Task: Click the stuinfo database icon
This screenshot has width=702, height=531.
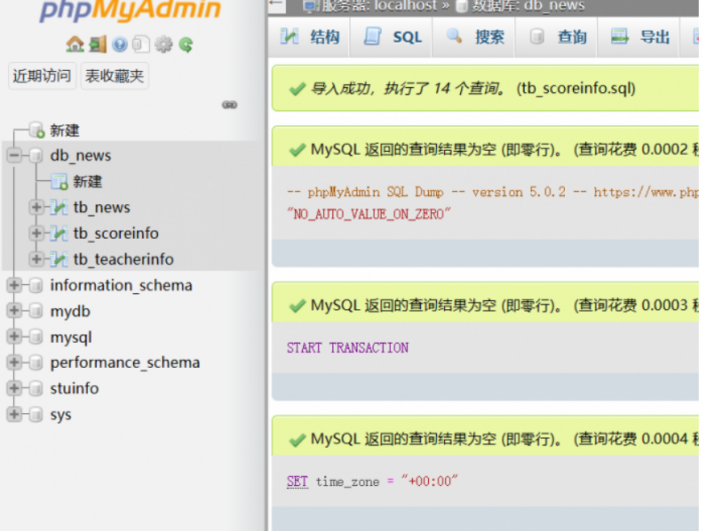Action: click(36, 389)
